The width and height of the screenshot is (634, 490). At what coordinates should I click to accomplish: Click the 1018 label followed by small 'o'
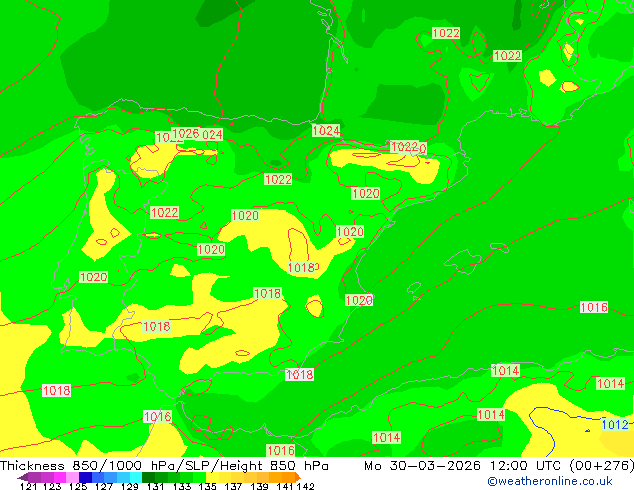301,267
